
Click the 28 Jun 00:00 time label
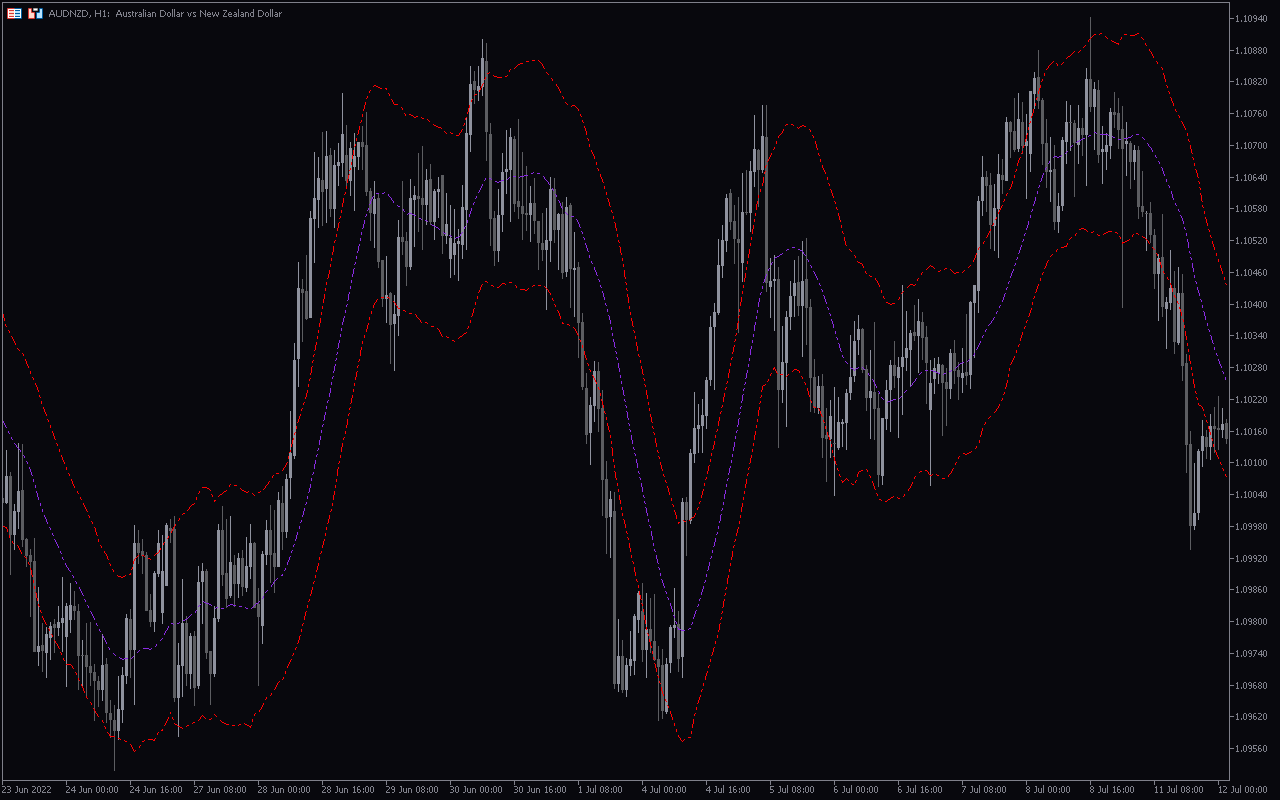(284, 790)
